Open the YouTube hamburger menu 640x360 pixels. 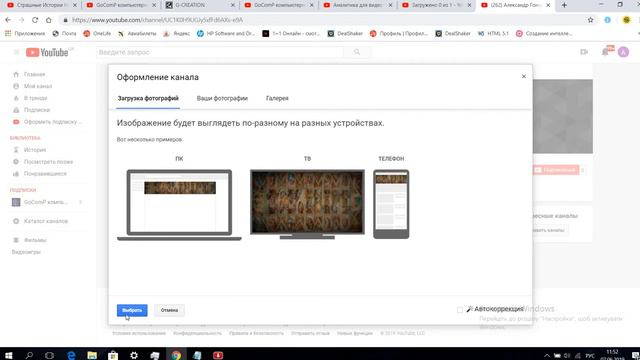point(16,52)
